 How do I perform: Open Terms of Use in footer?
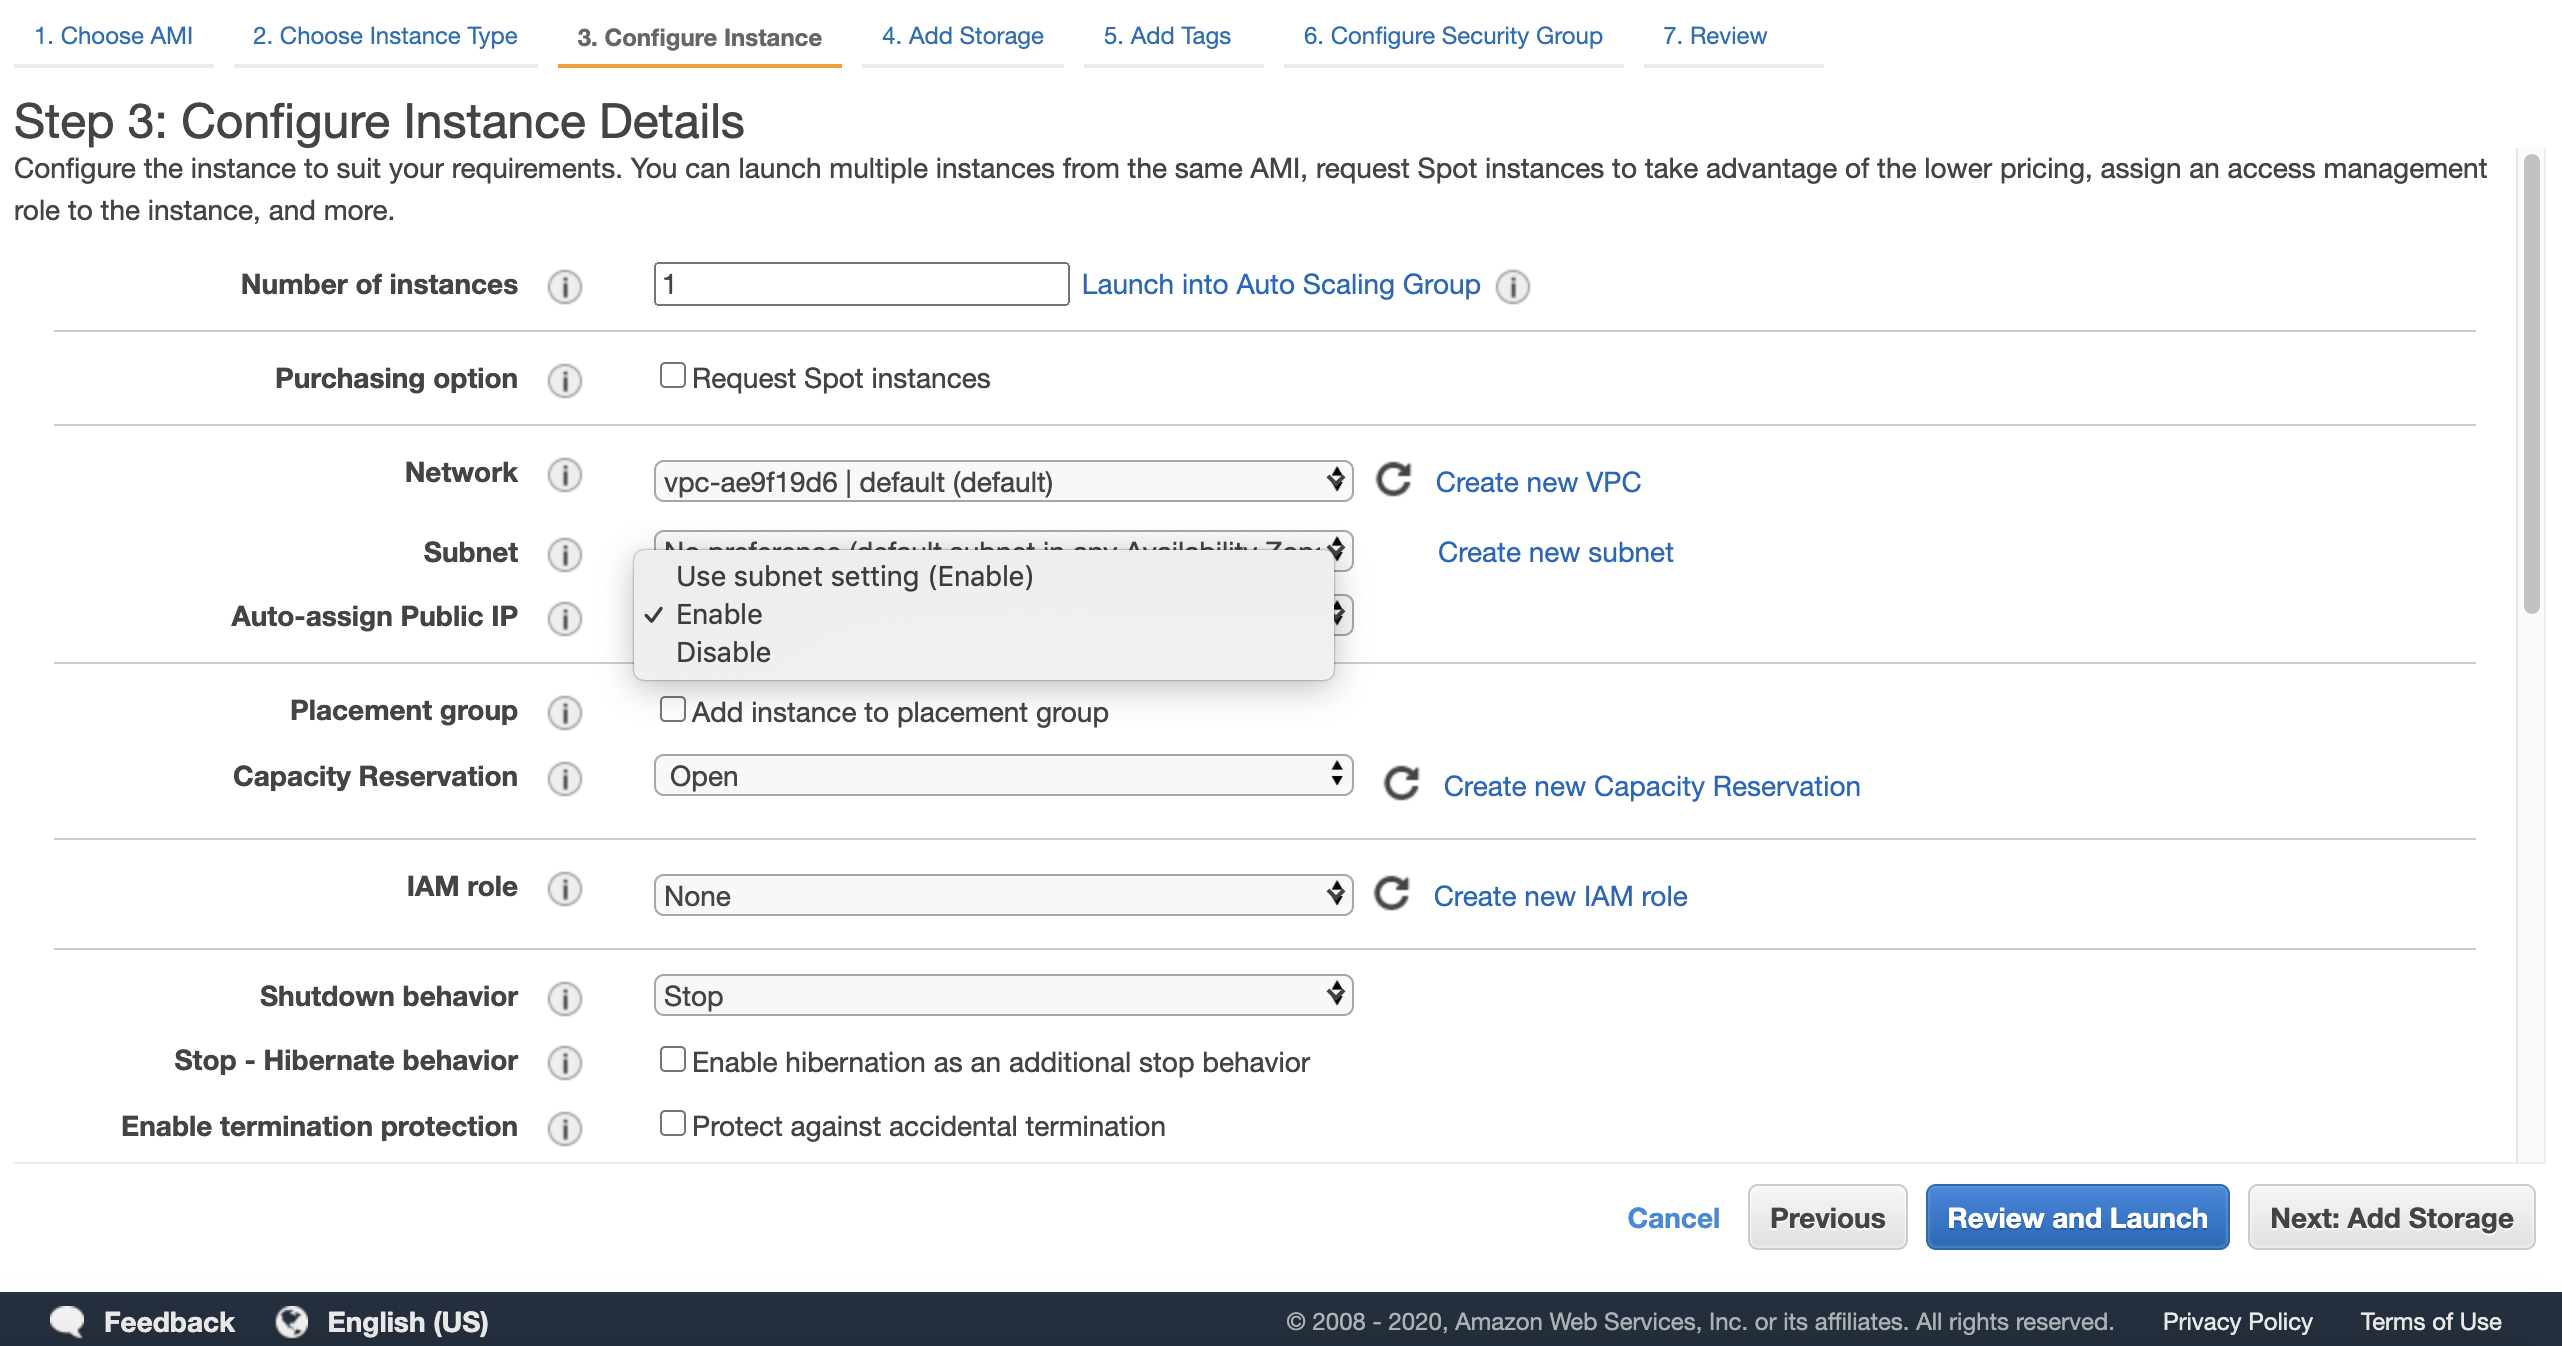point(2430,1321)
